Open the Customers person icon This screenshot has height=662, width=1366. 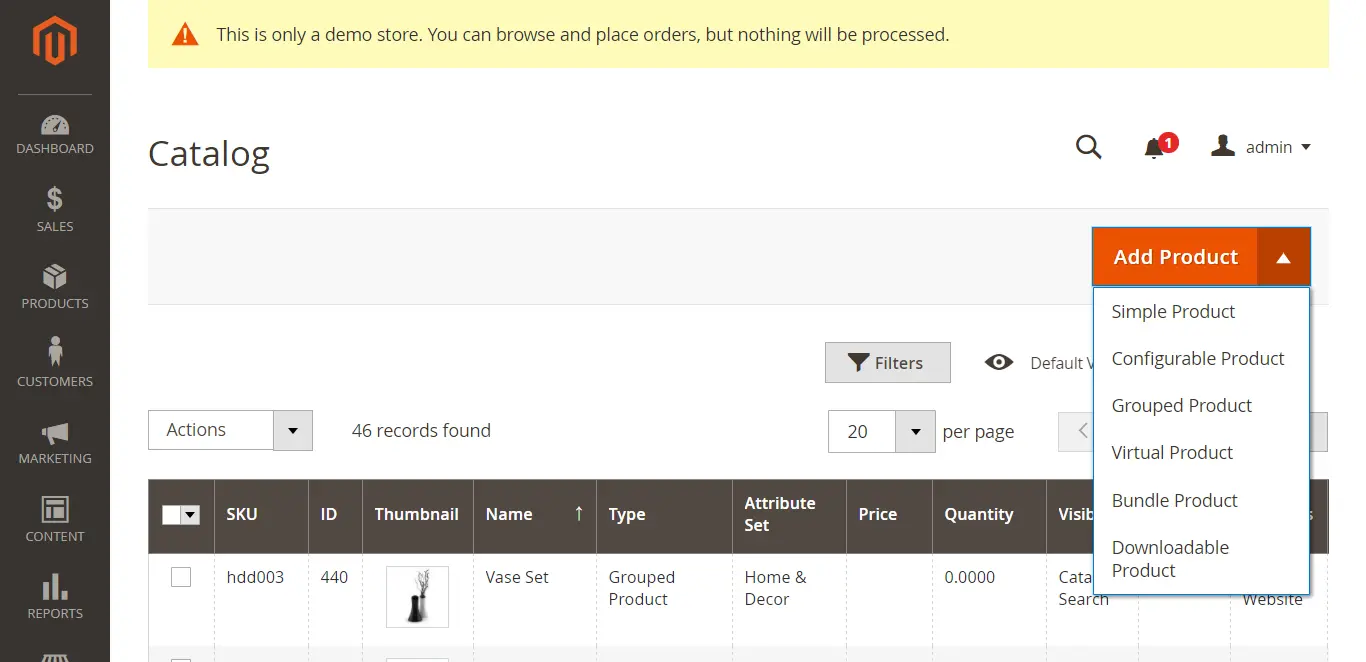55,353
